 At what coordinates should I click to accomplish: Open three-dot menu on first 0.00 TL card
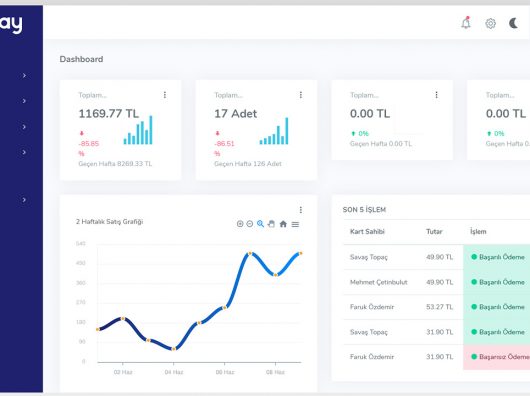tap(436, 95)
